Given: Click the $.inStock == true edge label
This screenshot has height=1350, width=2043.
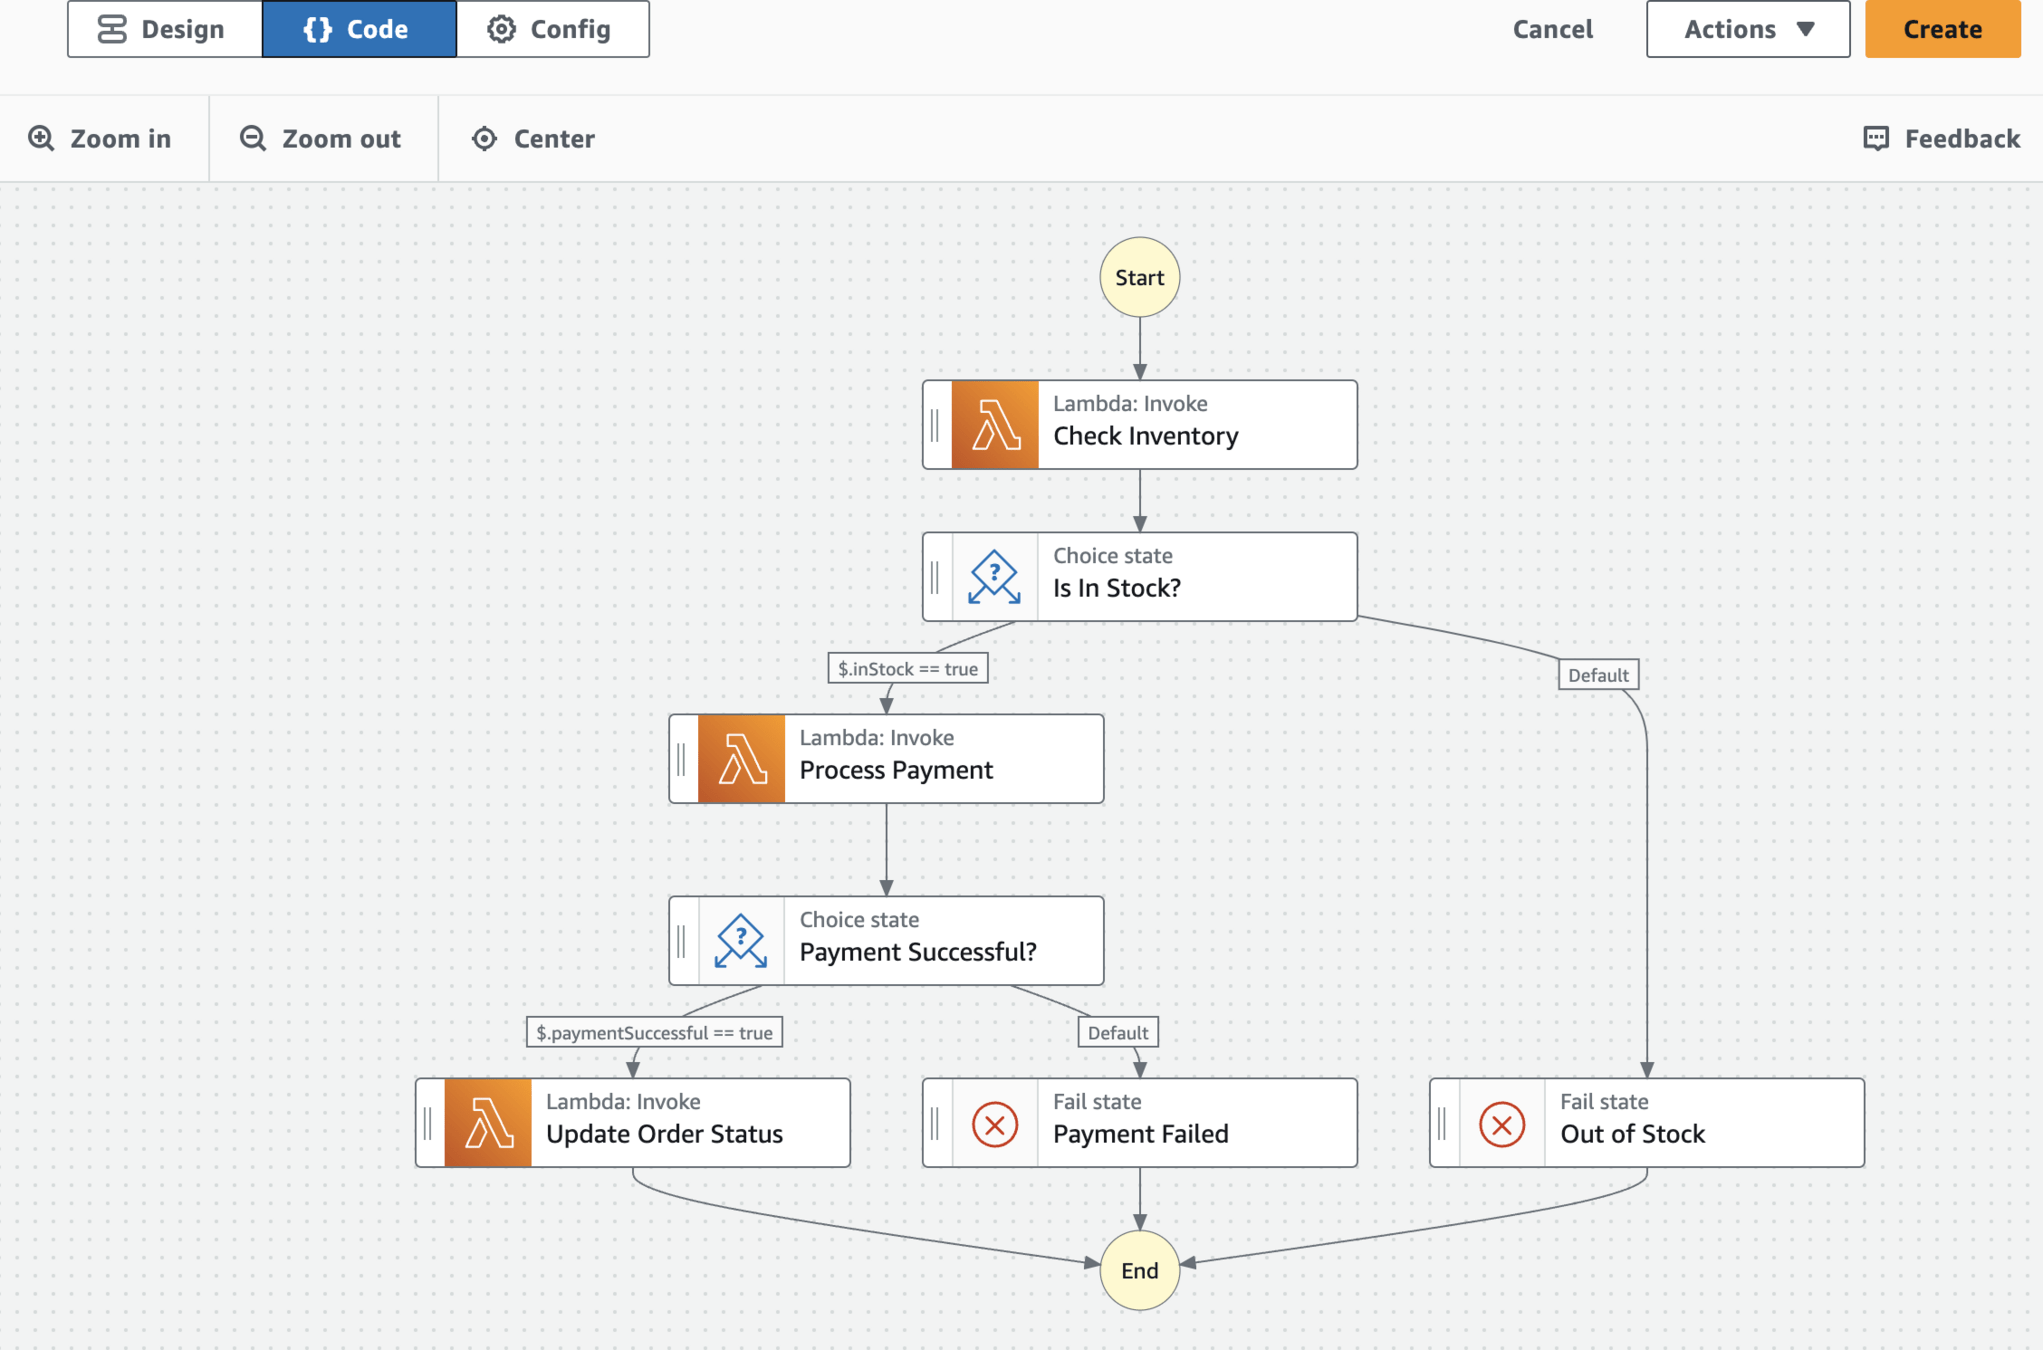Looking at the screenshot, I should (907, 669).
